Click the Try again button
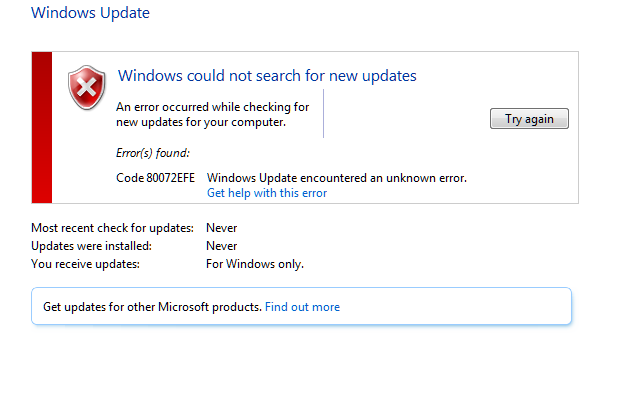The height and width of the screenshot is (400, 619). click(x=529, y=118)
